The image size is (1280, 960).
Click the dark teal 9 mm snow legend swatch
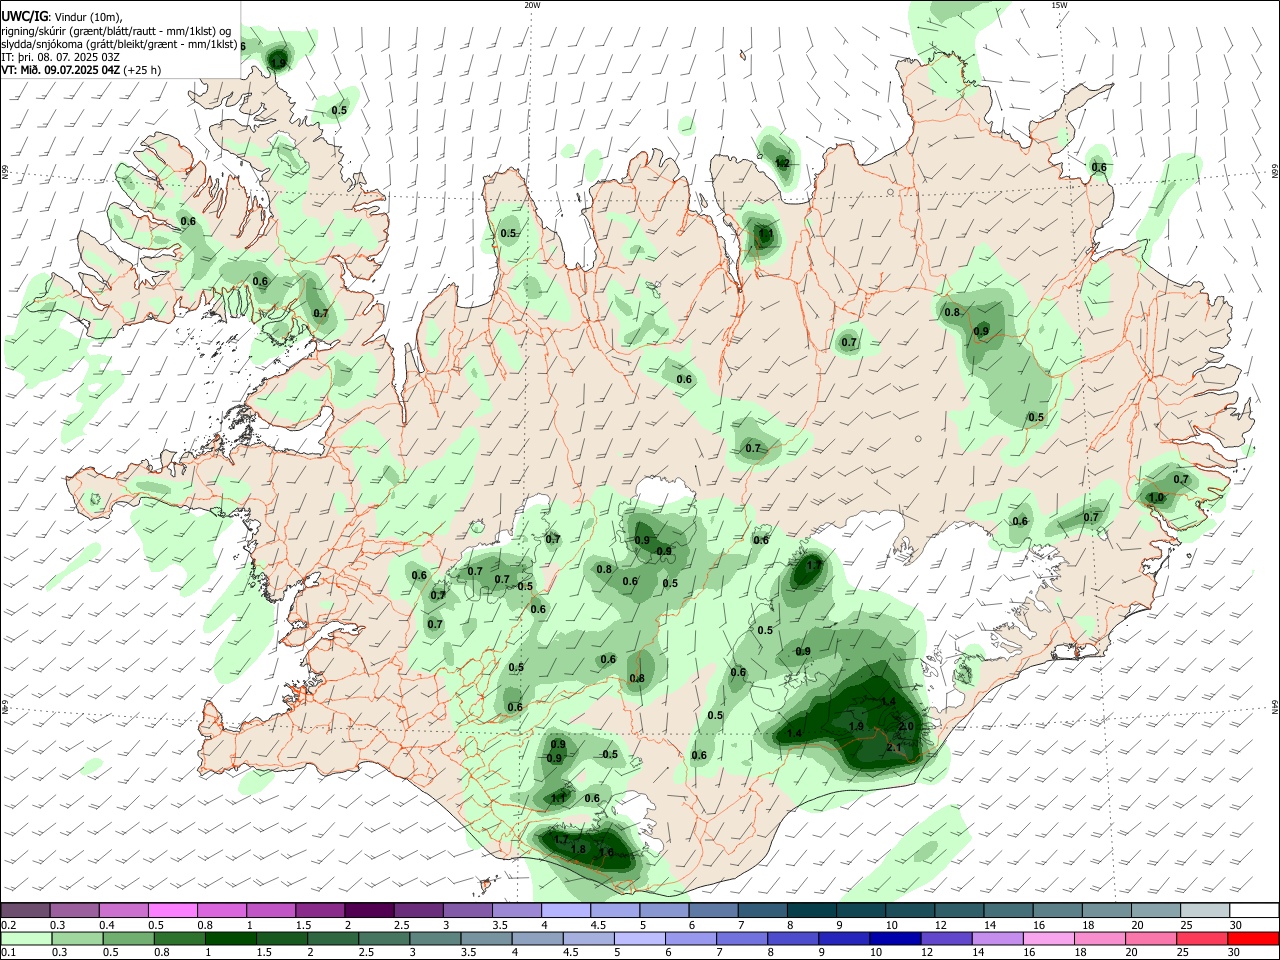point(859,910)
